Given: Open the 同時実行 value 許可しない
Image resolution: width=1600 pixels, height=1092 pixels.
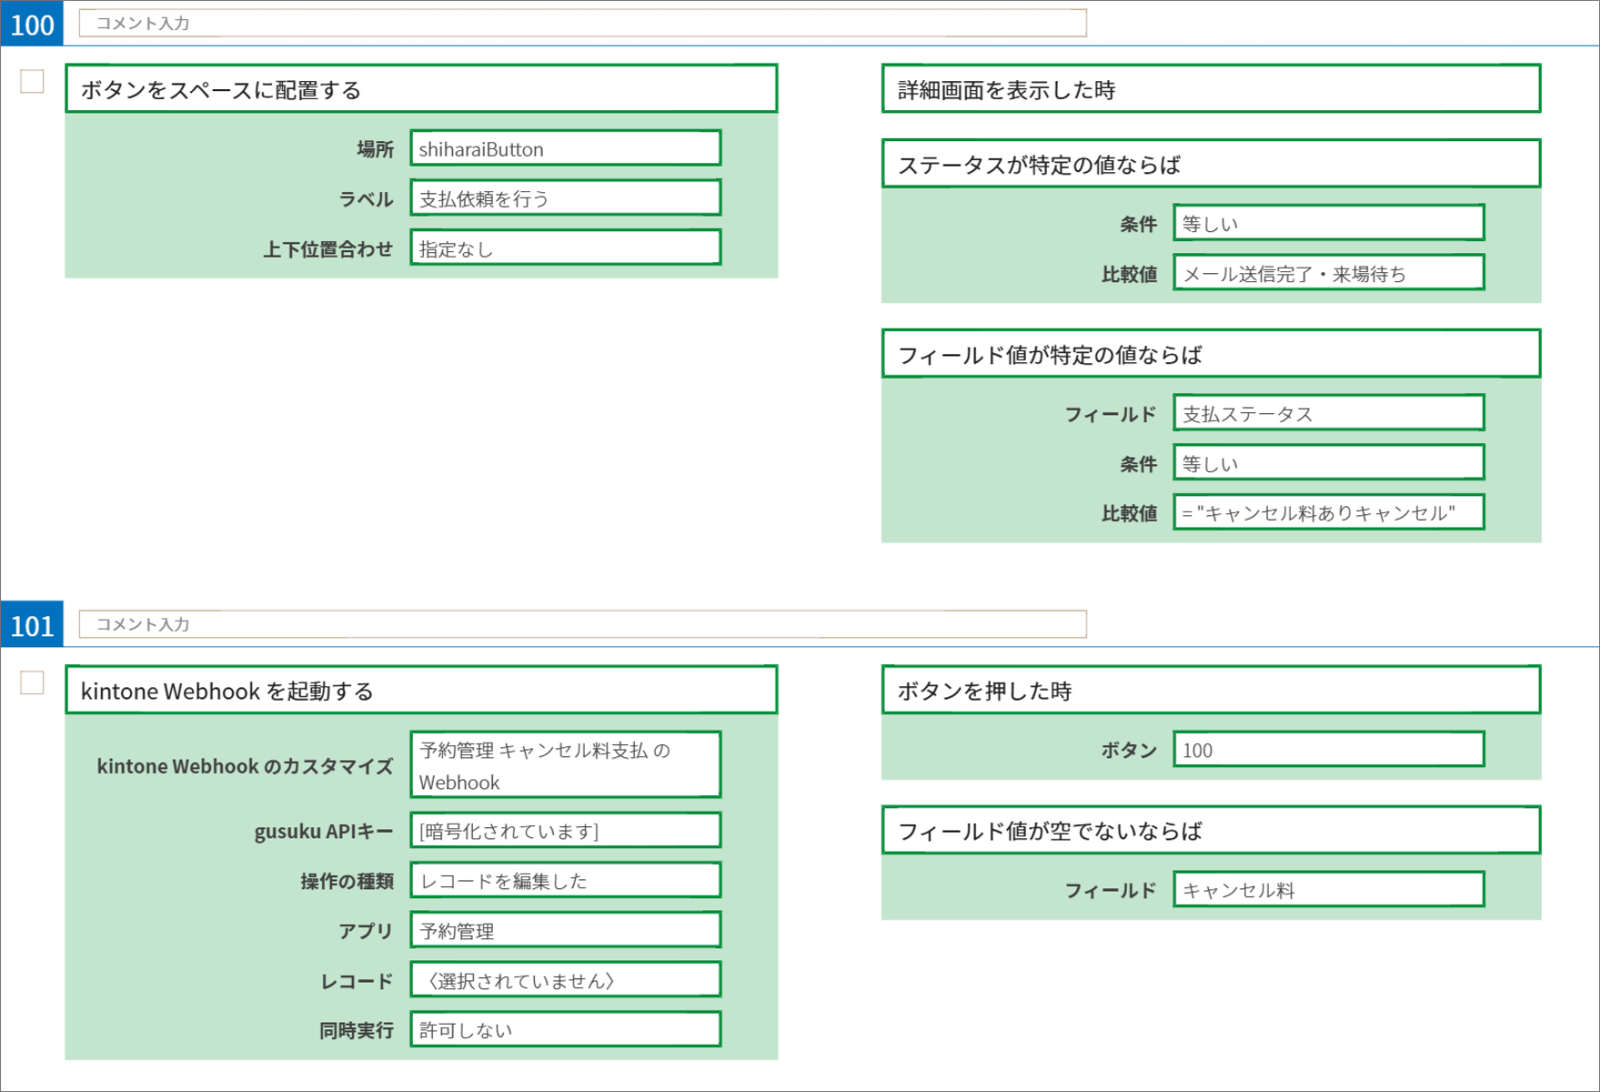Looking at the screenshot, I should tap(565, 1030).
